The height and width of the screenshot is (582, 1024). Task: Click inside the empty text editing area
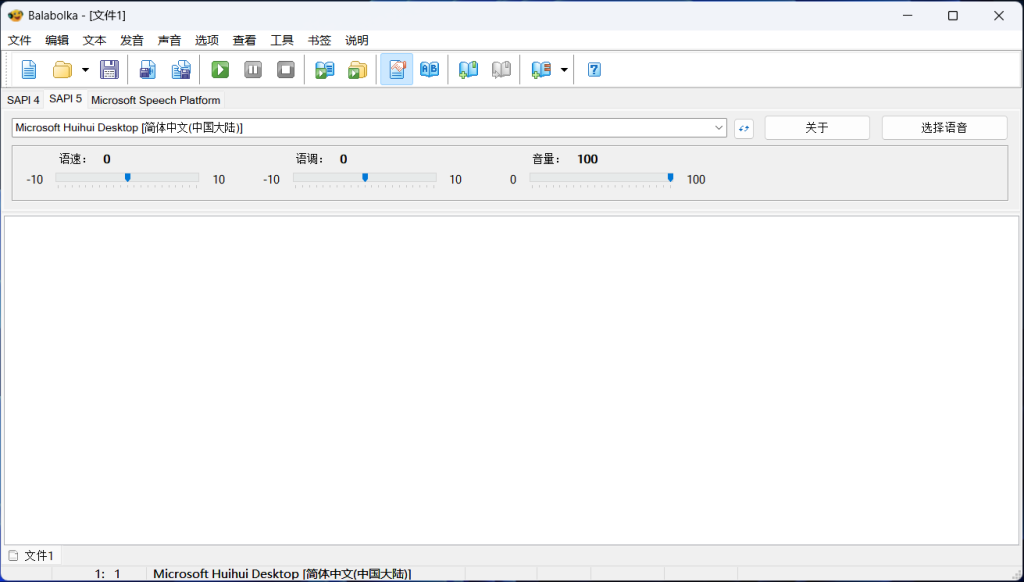click(x=511, y=380)
